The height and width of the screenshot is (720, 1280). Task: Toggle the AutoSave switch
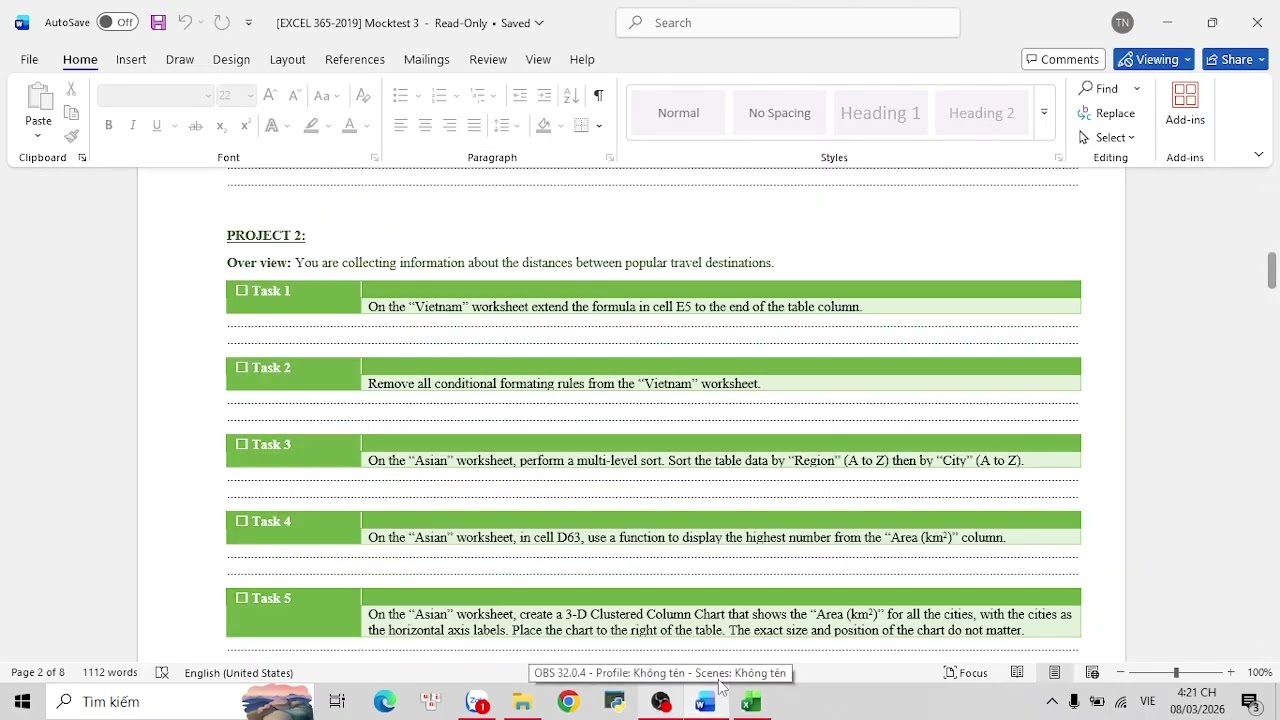pos(117,22)
